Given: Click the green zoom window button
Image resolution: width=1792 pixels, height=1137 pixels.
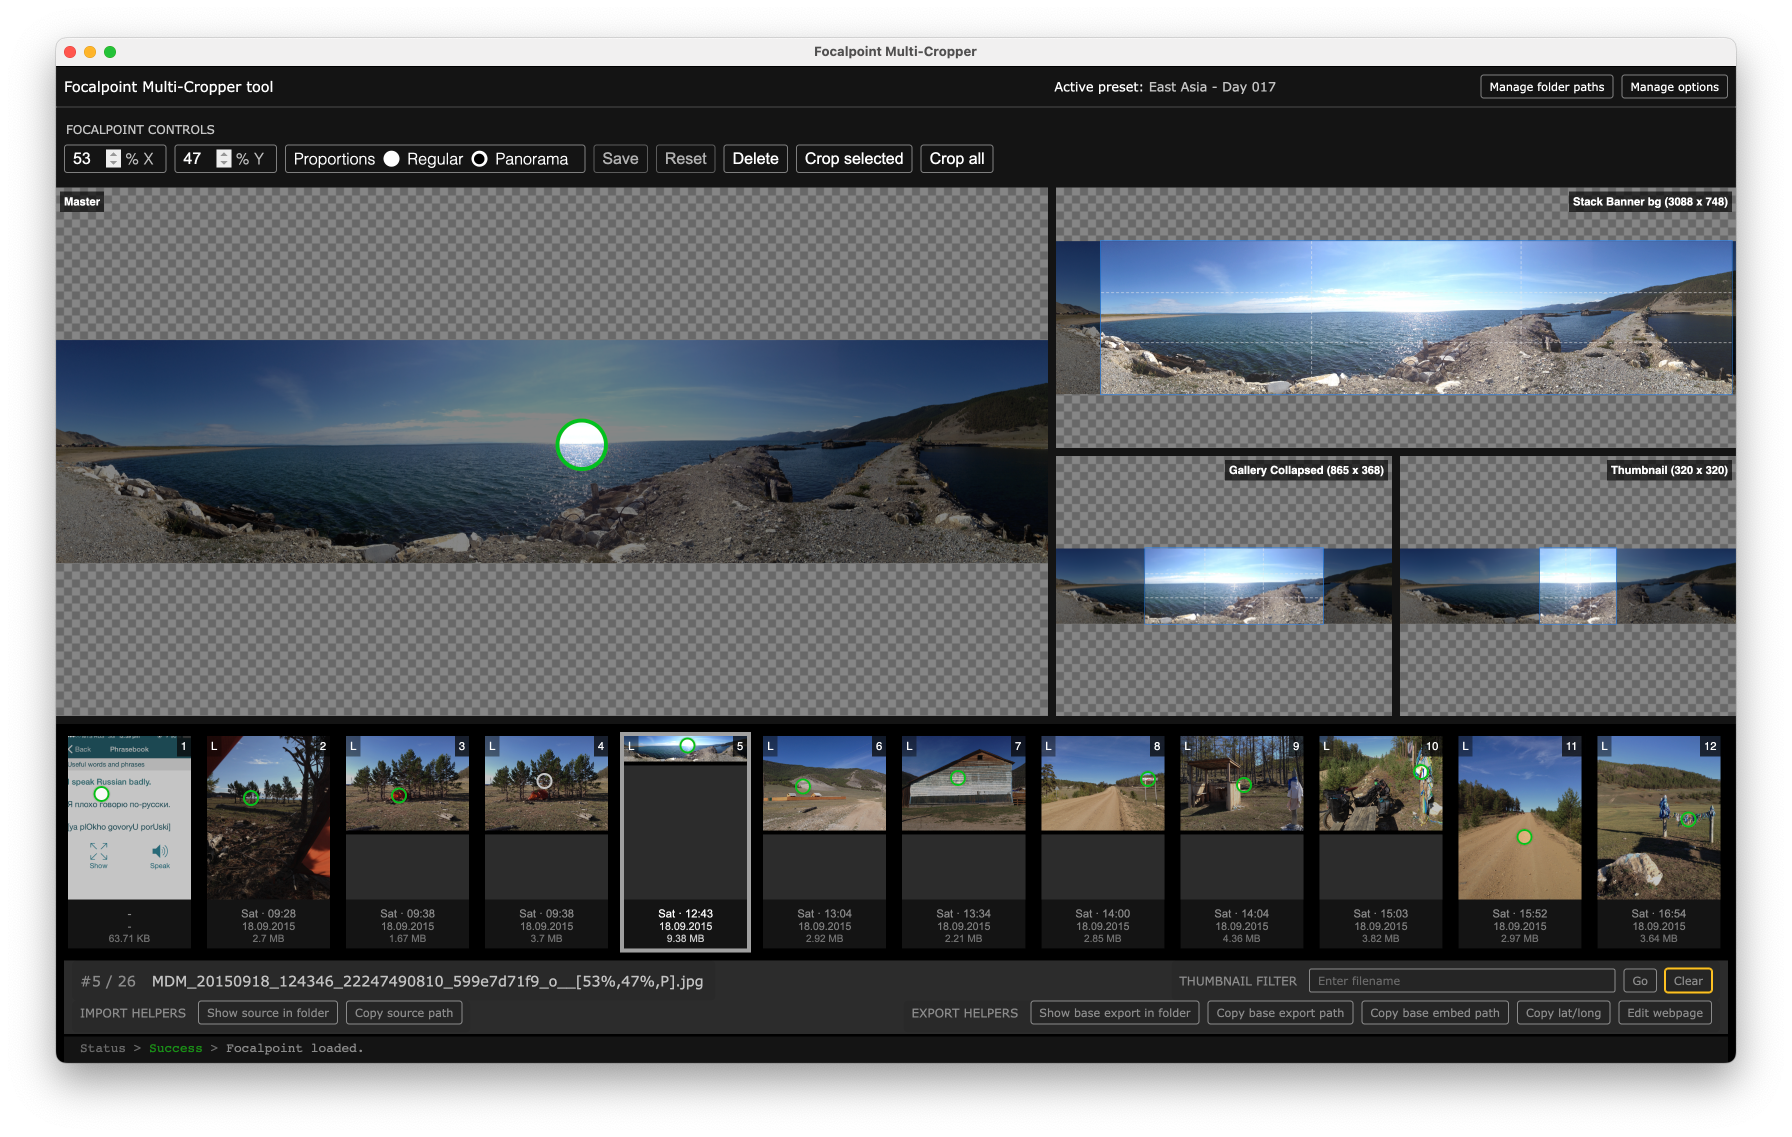Looking at the screenshot, I should point(110,52).
